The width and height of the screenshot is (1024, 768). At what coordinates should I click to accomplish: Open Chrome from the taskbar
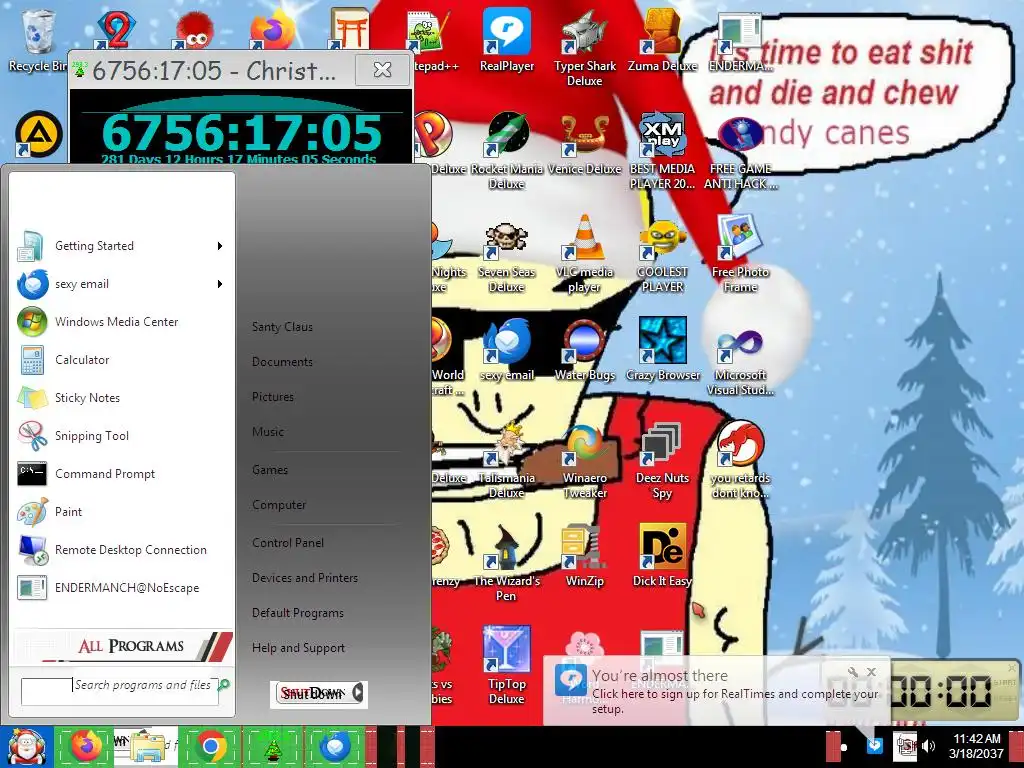coord(210,746)
